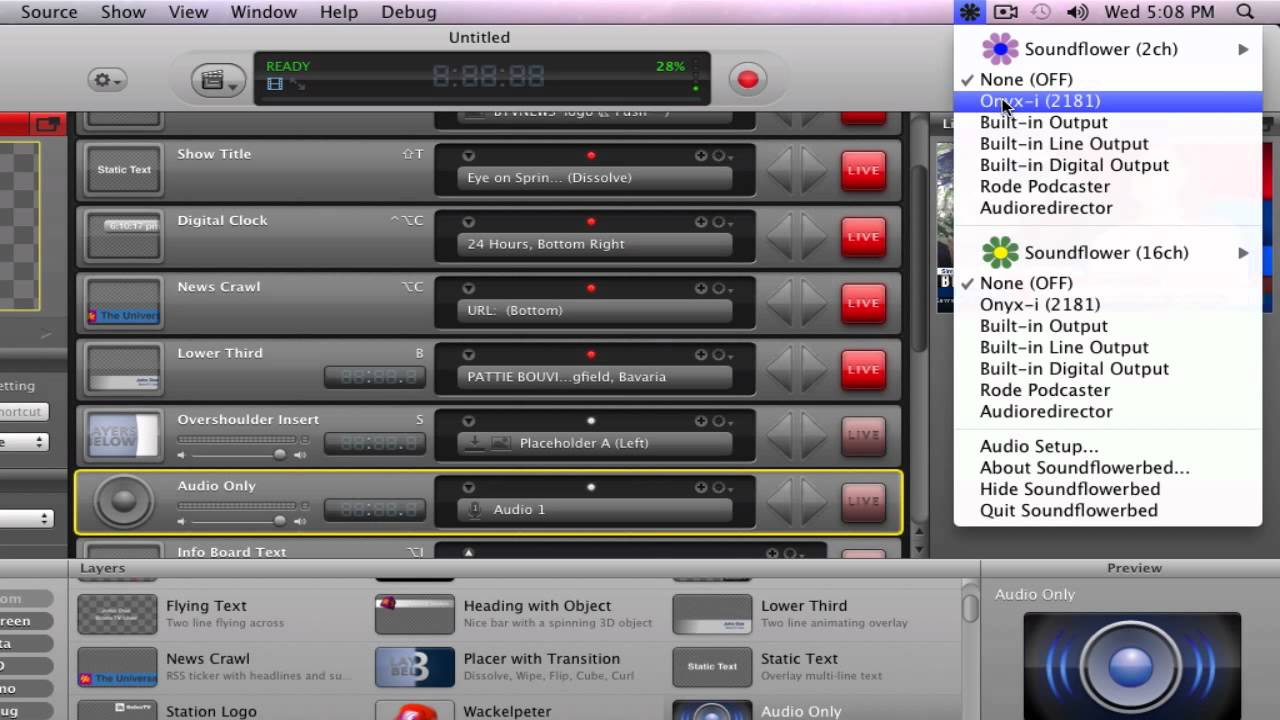Click the plus icon in Show Title row

701,156
